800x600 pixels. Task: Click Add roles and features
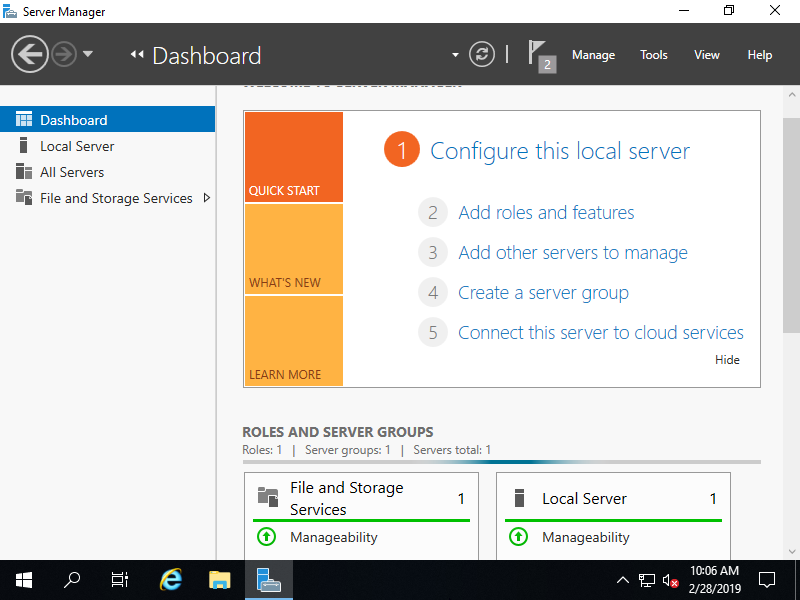tap(546, 212)
